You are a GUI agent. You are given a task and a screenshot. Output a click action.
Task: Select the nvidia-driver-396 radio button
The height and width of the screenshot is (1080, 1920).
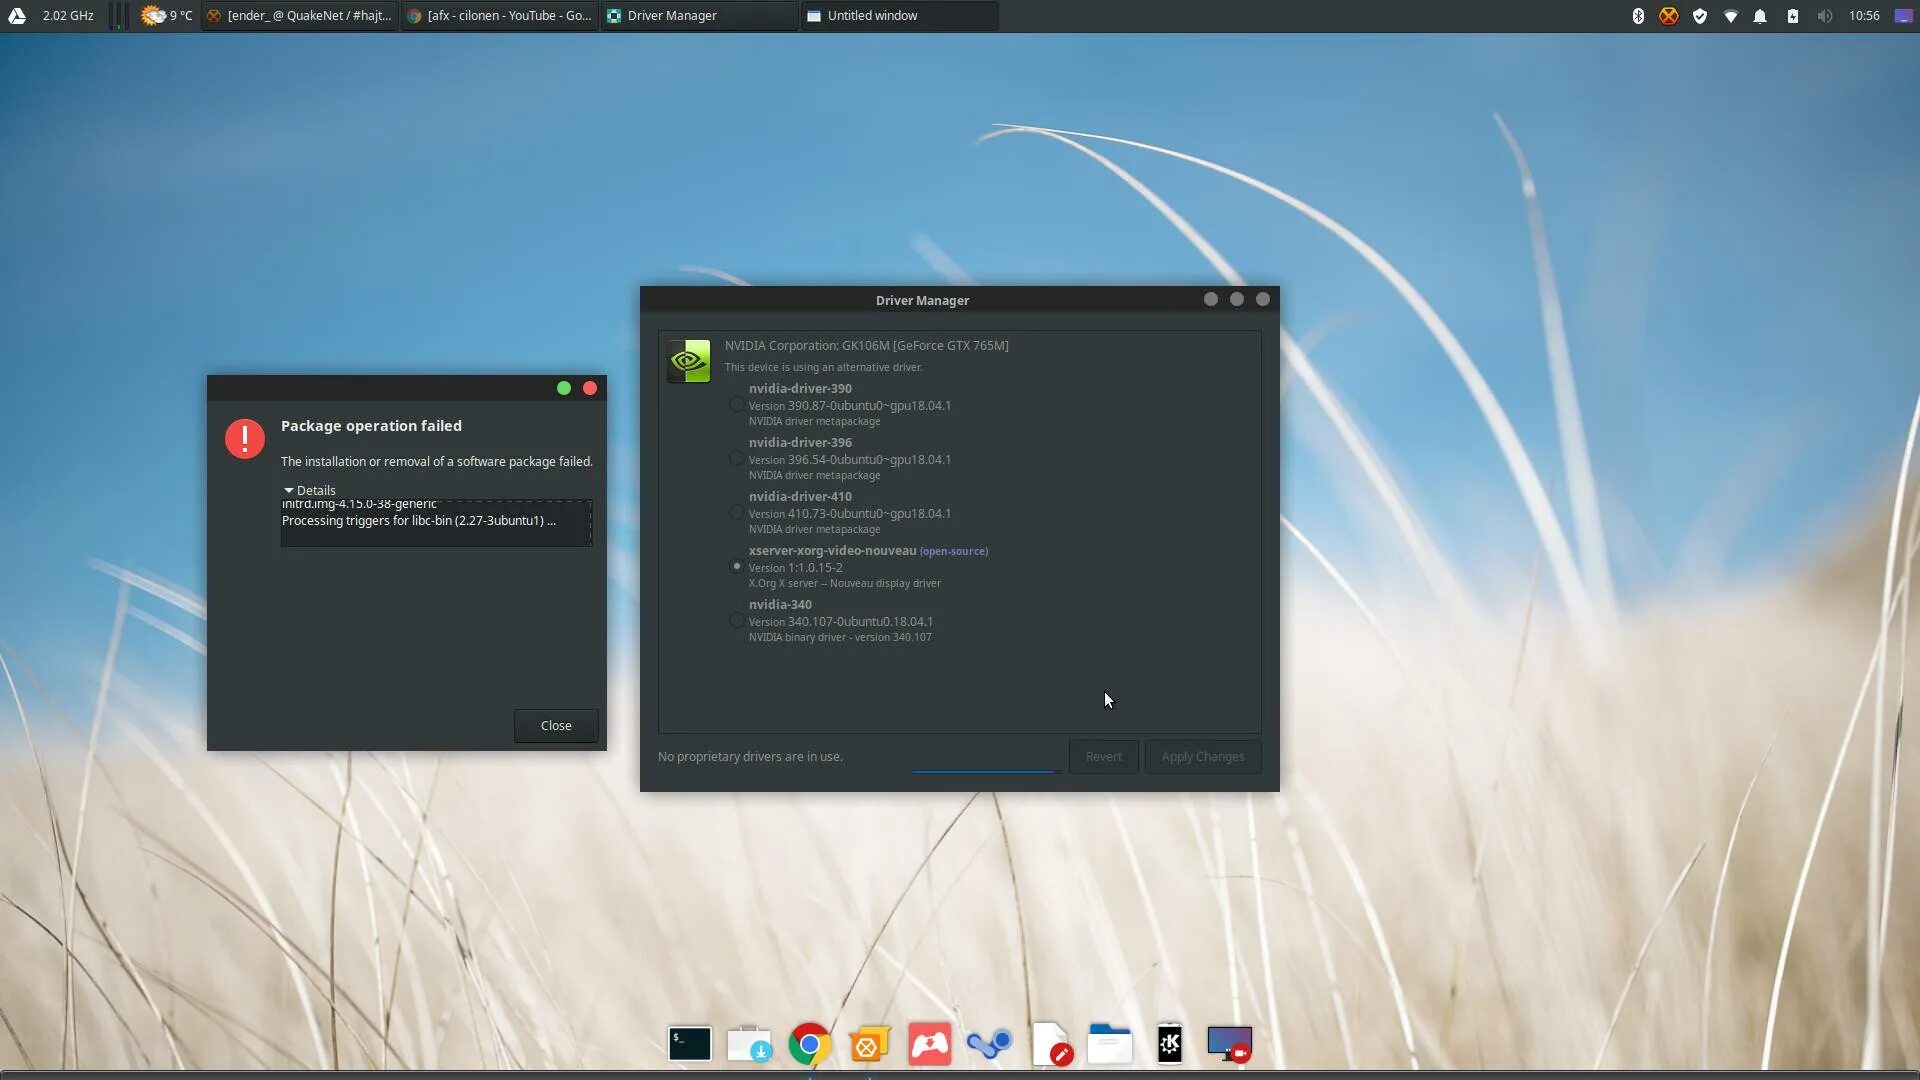[x=737, y=458]
